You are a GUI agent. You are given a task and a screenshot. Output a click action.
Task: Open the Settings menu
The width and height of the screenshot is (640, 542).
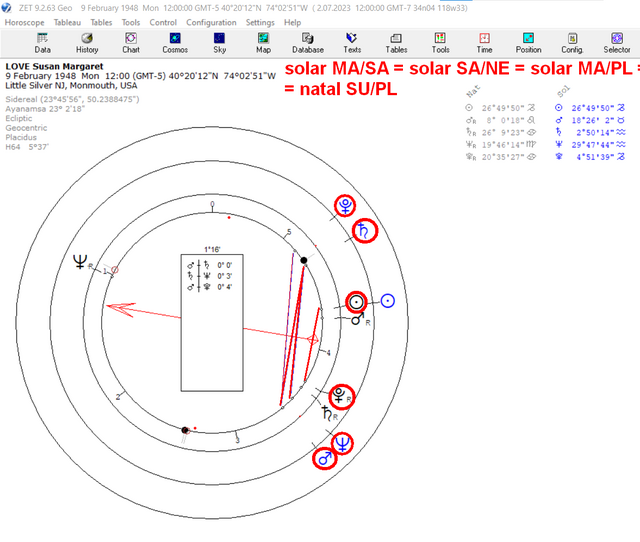[260, 22]
